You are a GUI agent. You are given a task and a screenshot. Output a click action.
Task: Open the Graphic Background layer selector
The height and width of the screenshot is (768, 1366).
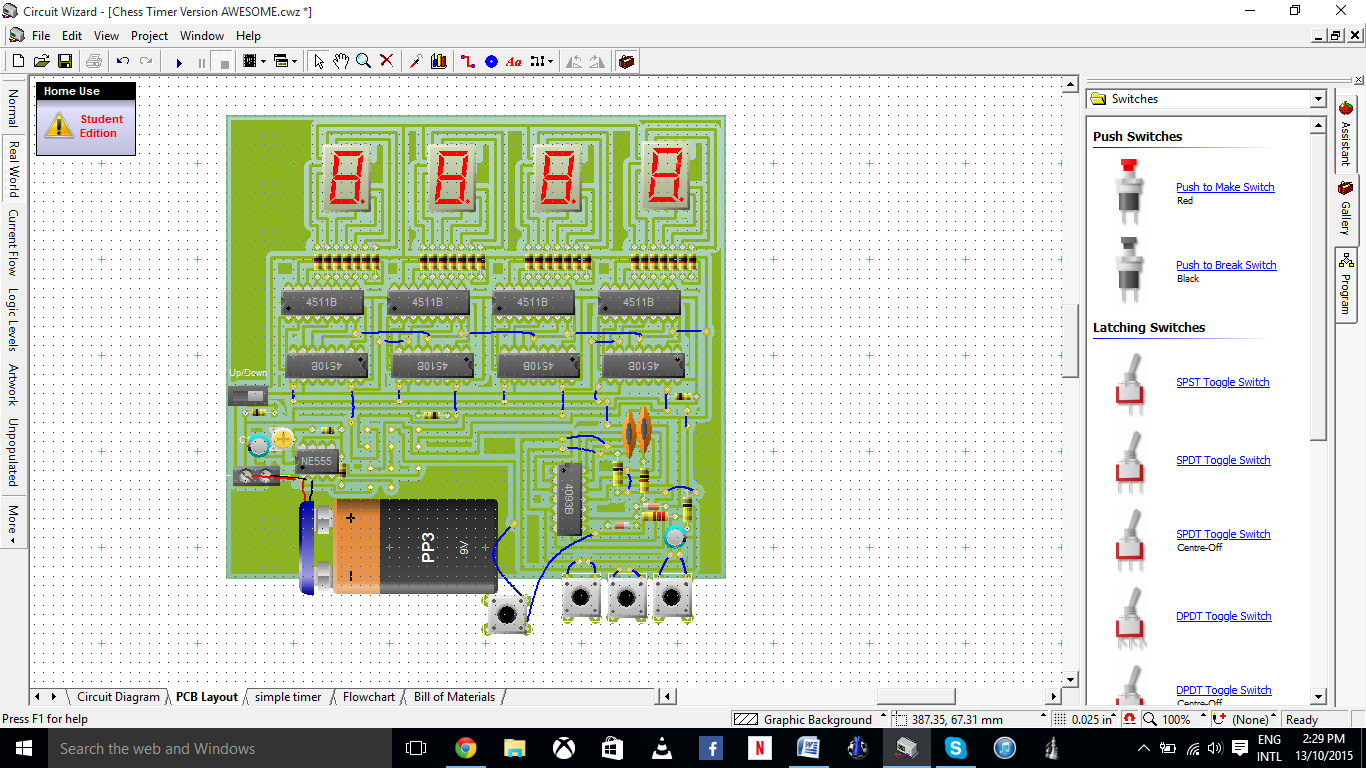click(x=810, y=719)
